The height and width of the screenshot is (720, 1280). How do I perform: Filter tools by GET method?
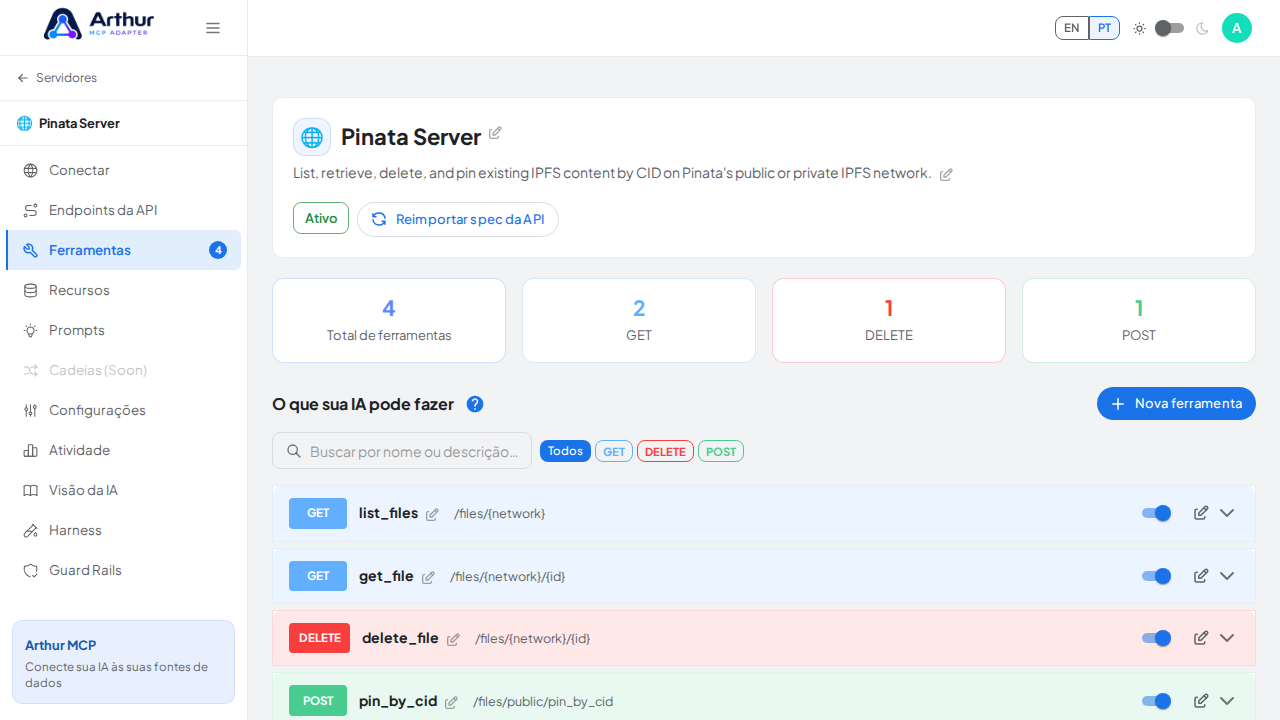point(614,451)
